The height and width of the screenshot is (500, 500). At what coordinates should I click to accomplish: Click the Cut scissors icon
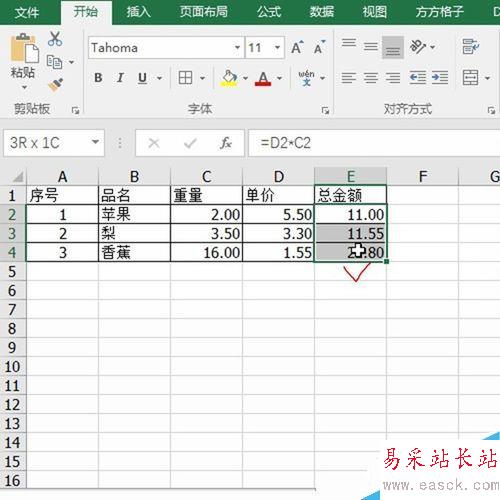55,39
